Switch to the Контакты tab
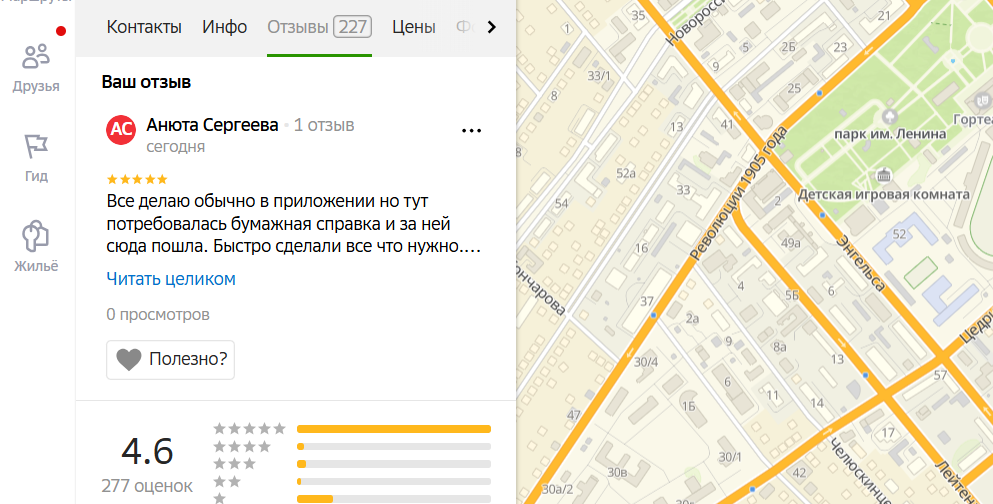 coord(144,27)
